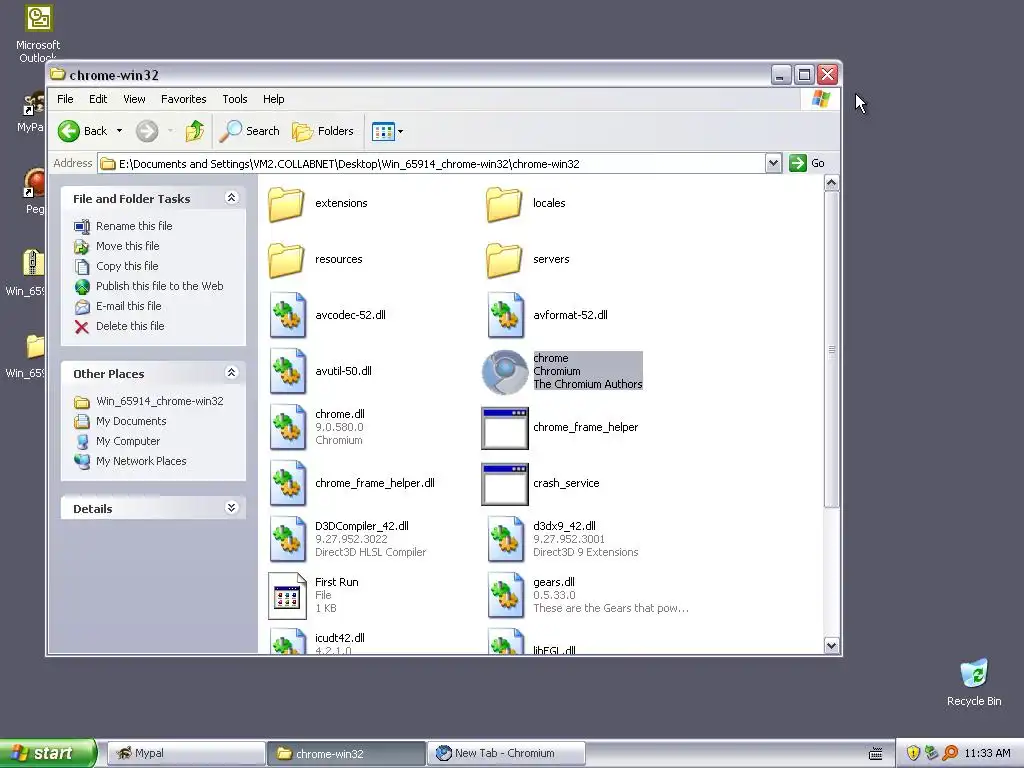Click the scroll up arrow of file list

[x=831, y=183]
